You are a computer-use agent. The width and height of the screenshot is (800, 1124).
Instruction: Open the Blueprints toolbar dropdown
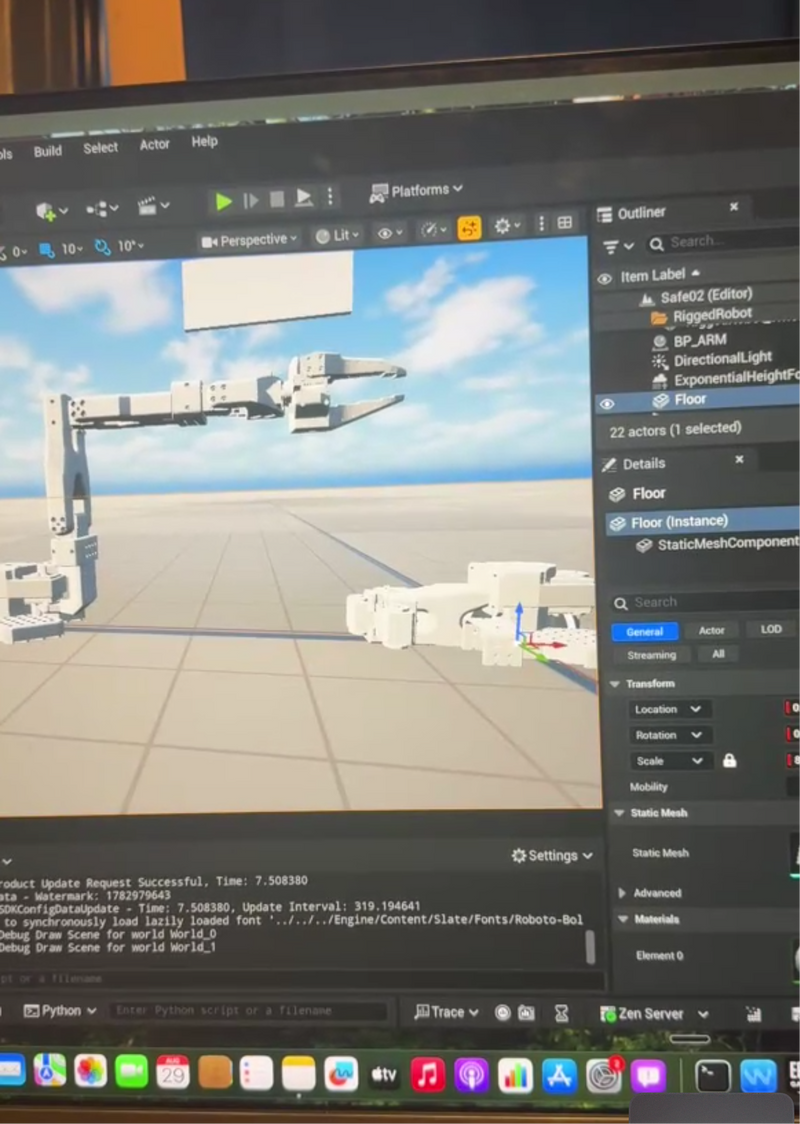click(102, 209)
